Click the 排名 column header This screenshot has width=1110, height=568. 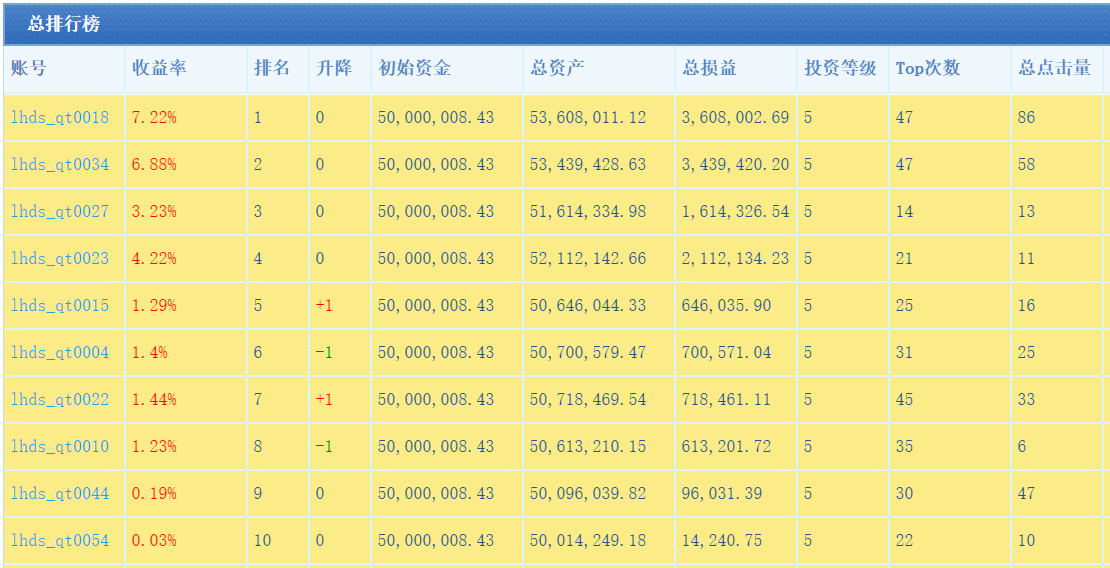pyautogui.click(x=272, y=69)
